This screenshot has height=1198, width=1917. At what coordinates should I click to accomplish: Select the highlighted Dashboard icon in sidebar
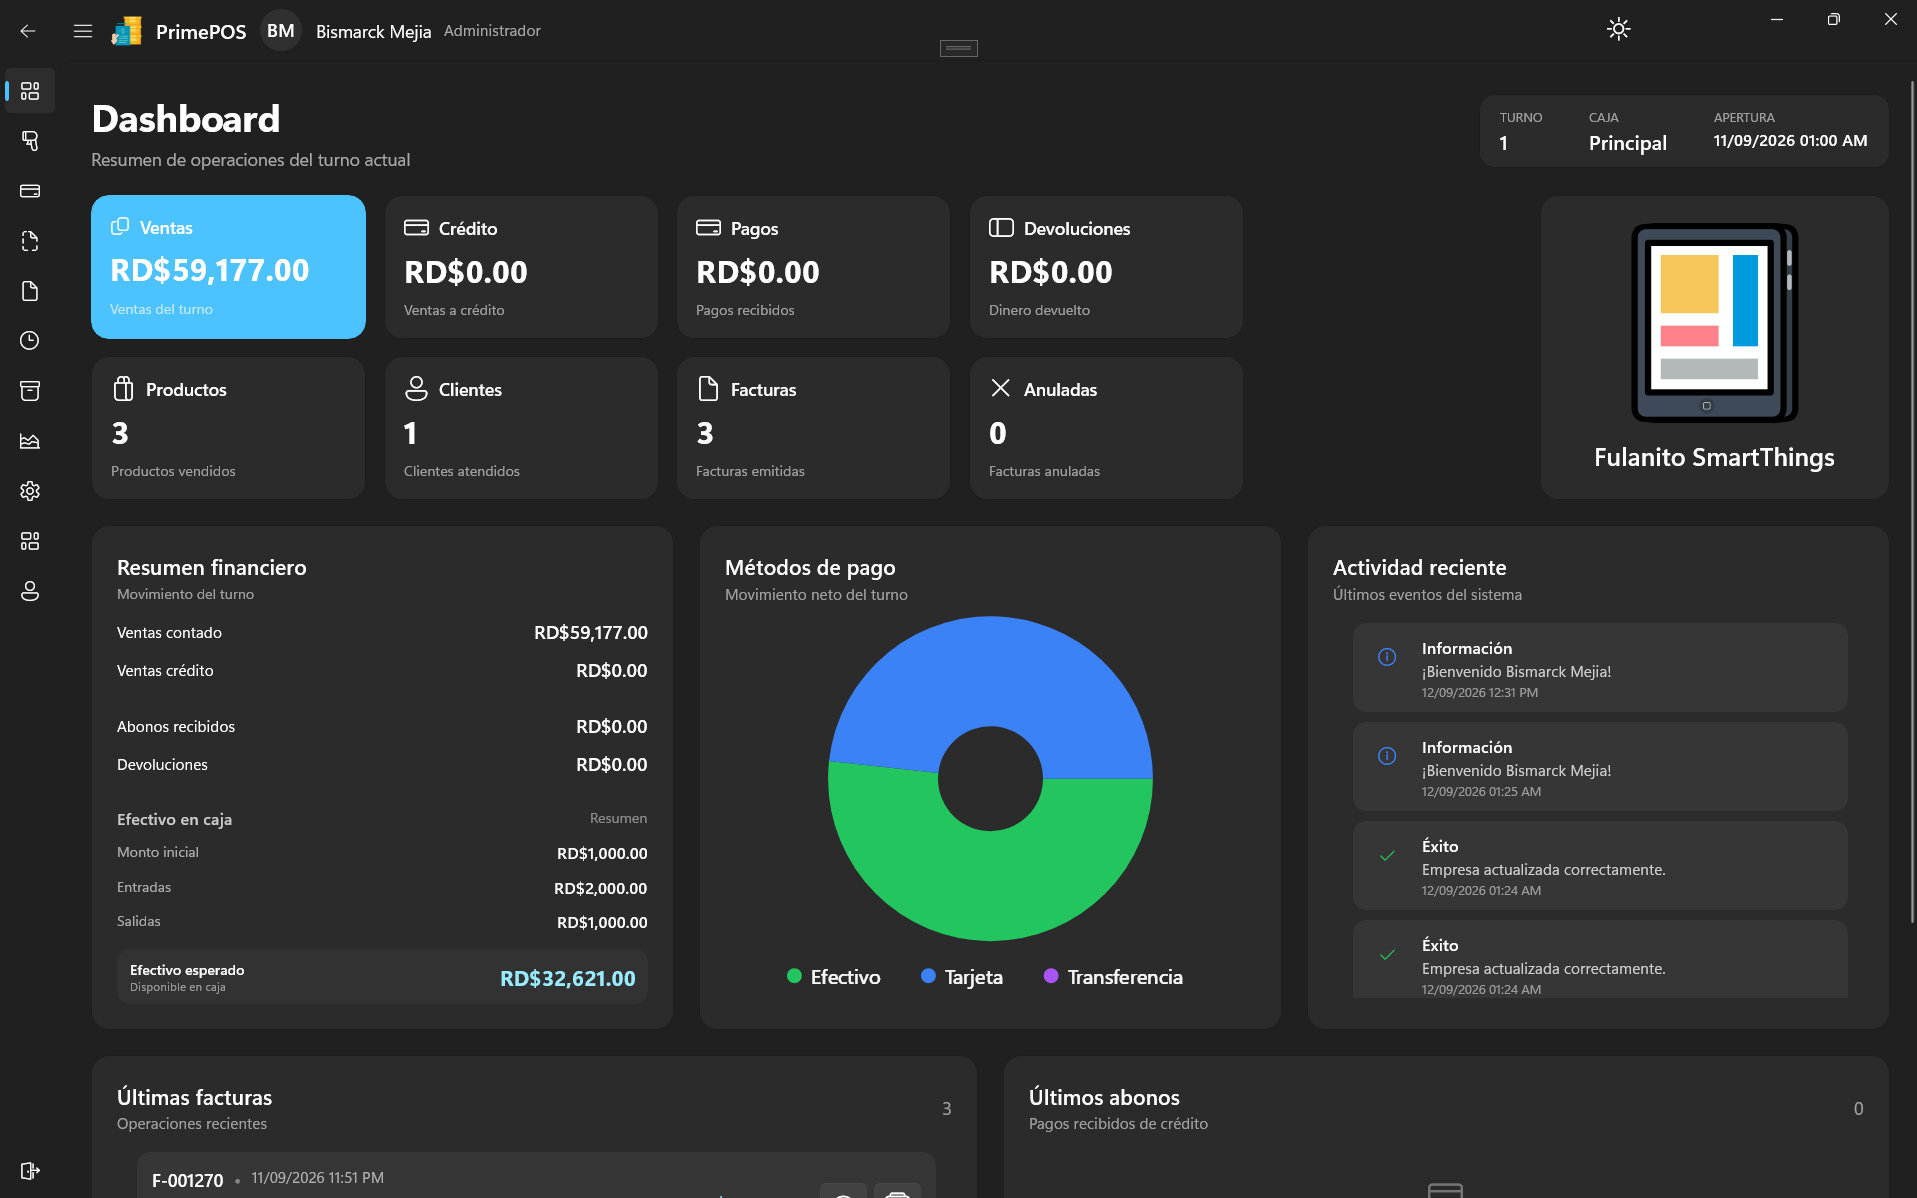[30, 91]
